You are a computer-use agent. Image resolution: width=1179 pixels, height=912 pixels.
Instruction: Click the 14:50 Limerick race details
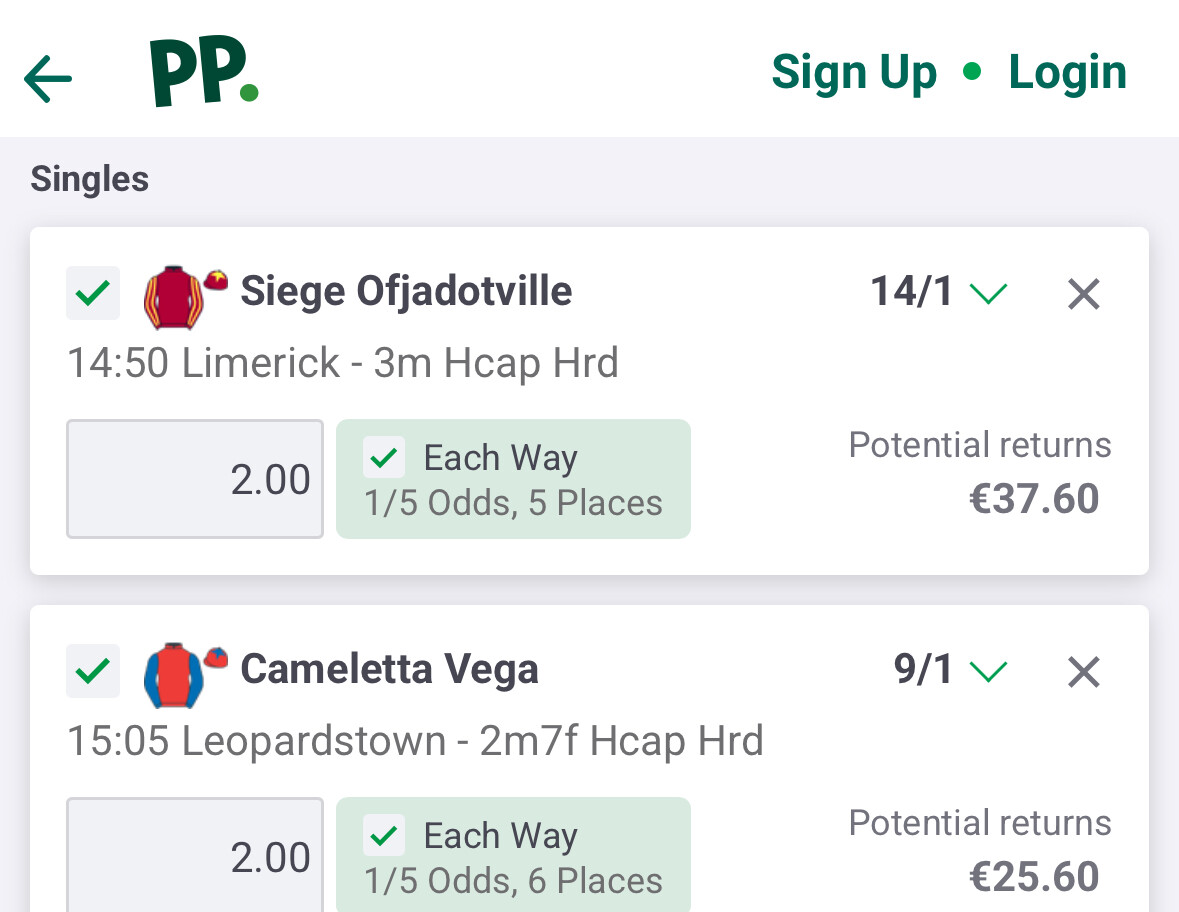343,363
